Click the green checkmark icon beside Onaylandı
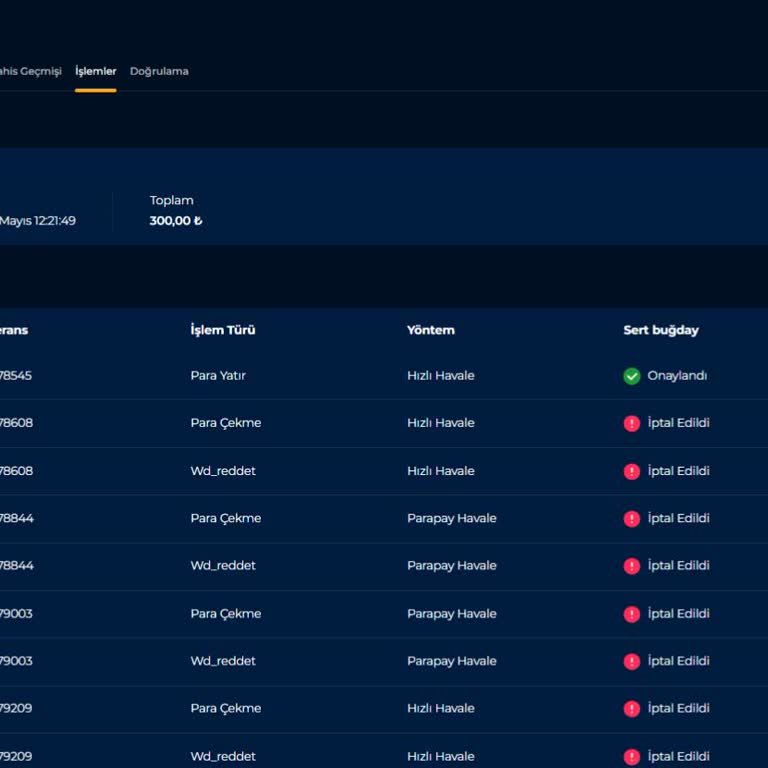This screenshot has height=768, width=768. click(x=631, y=376)
